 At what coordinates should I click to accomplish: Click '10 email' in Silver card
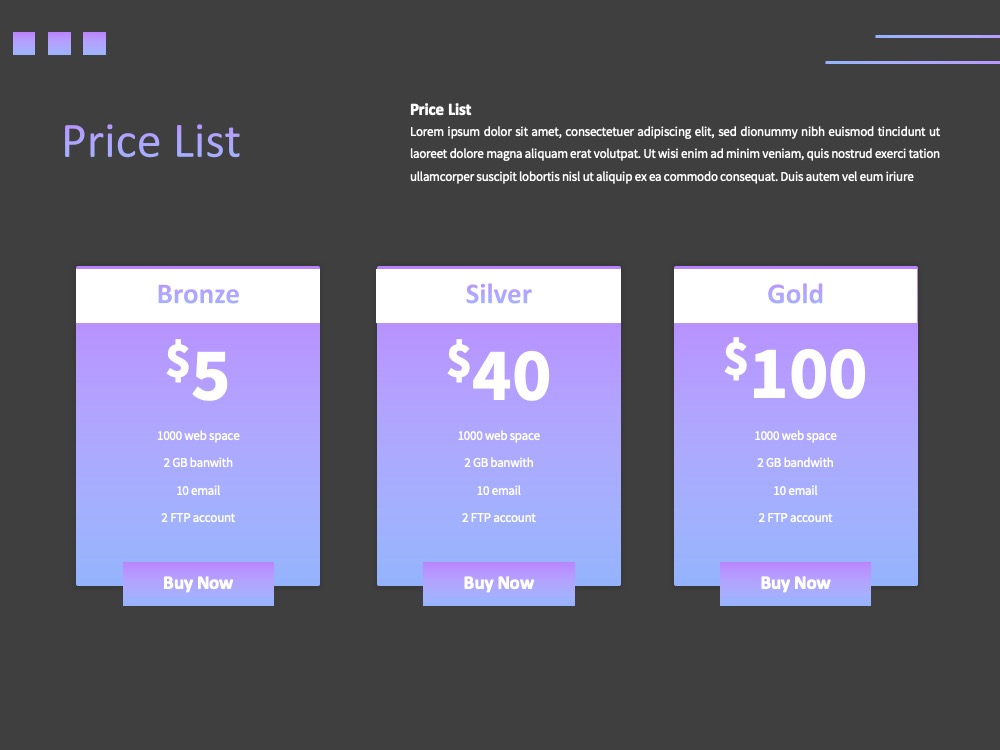coord(499,490)
